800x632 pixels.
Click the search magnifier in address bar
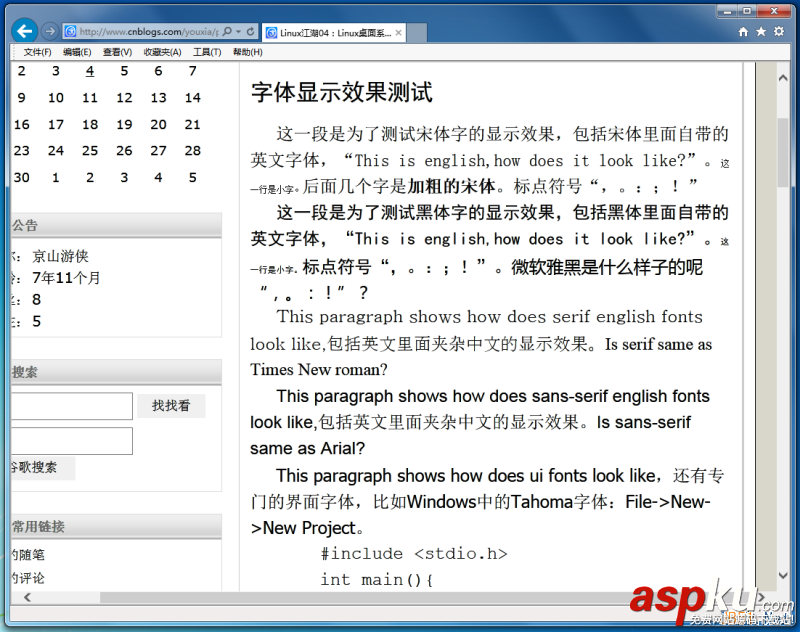[x=228, y=32]
